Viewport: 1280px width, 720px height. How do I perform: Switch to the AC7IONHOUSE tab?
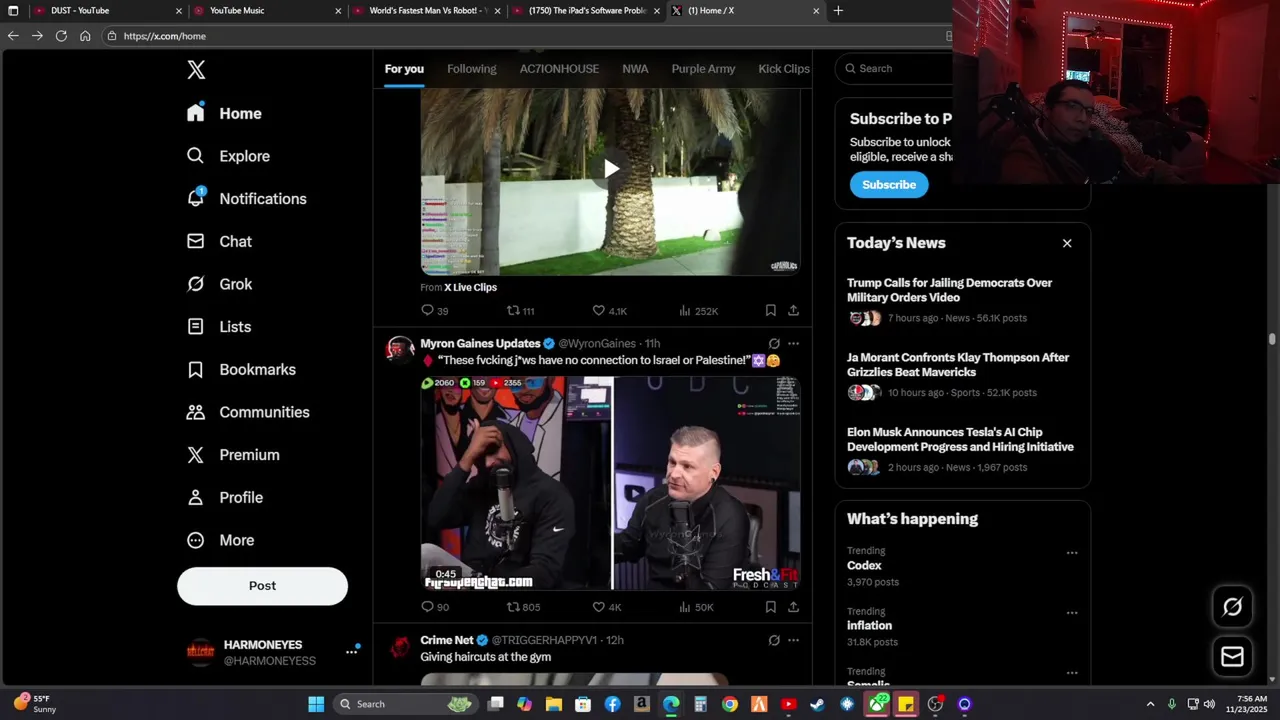click(x=559, y=69)
